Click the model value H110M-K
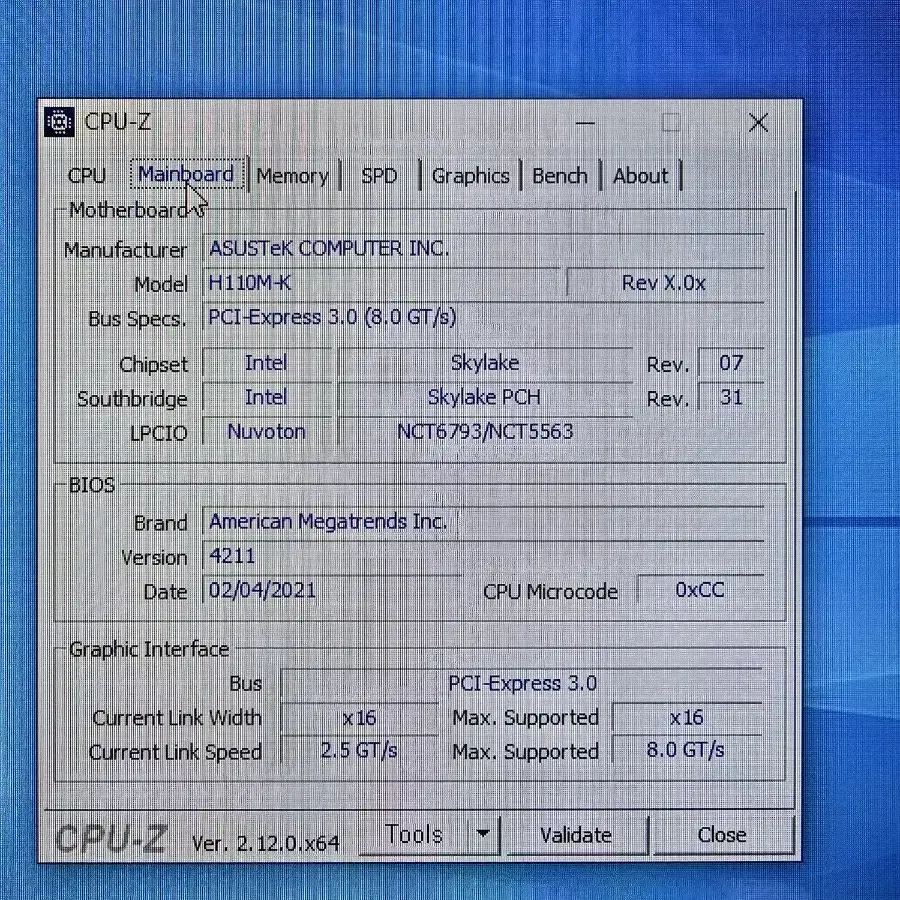This screenshot has height=900, width=900. 381,283
